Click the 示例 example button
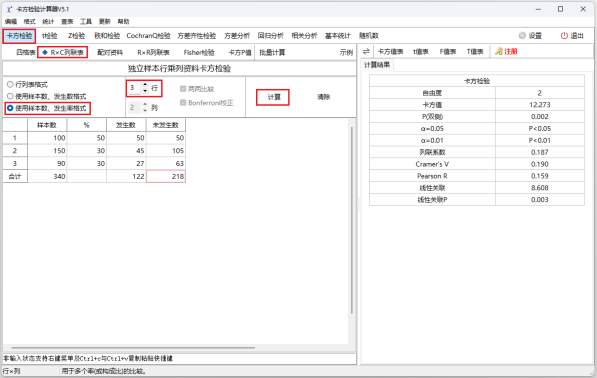The width and height of the screenshot is (597, 378). click(346, 52)
